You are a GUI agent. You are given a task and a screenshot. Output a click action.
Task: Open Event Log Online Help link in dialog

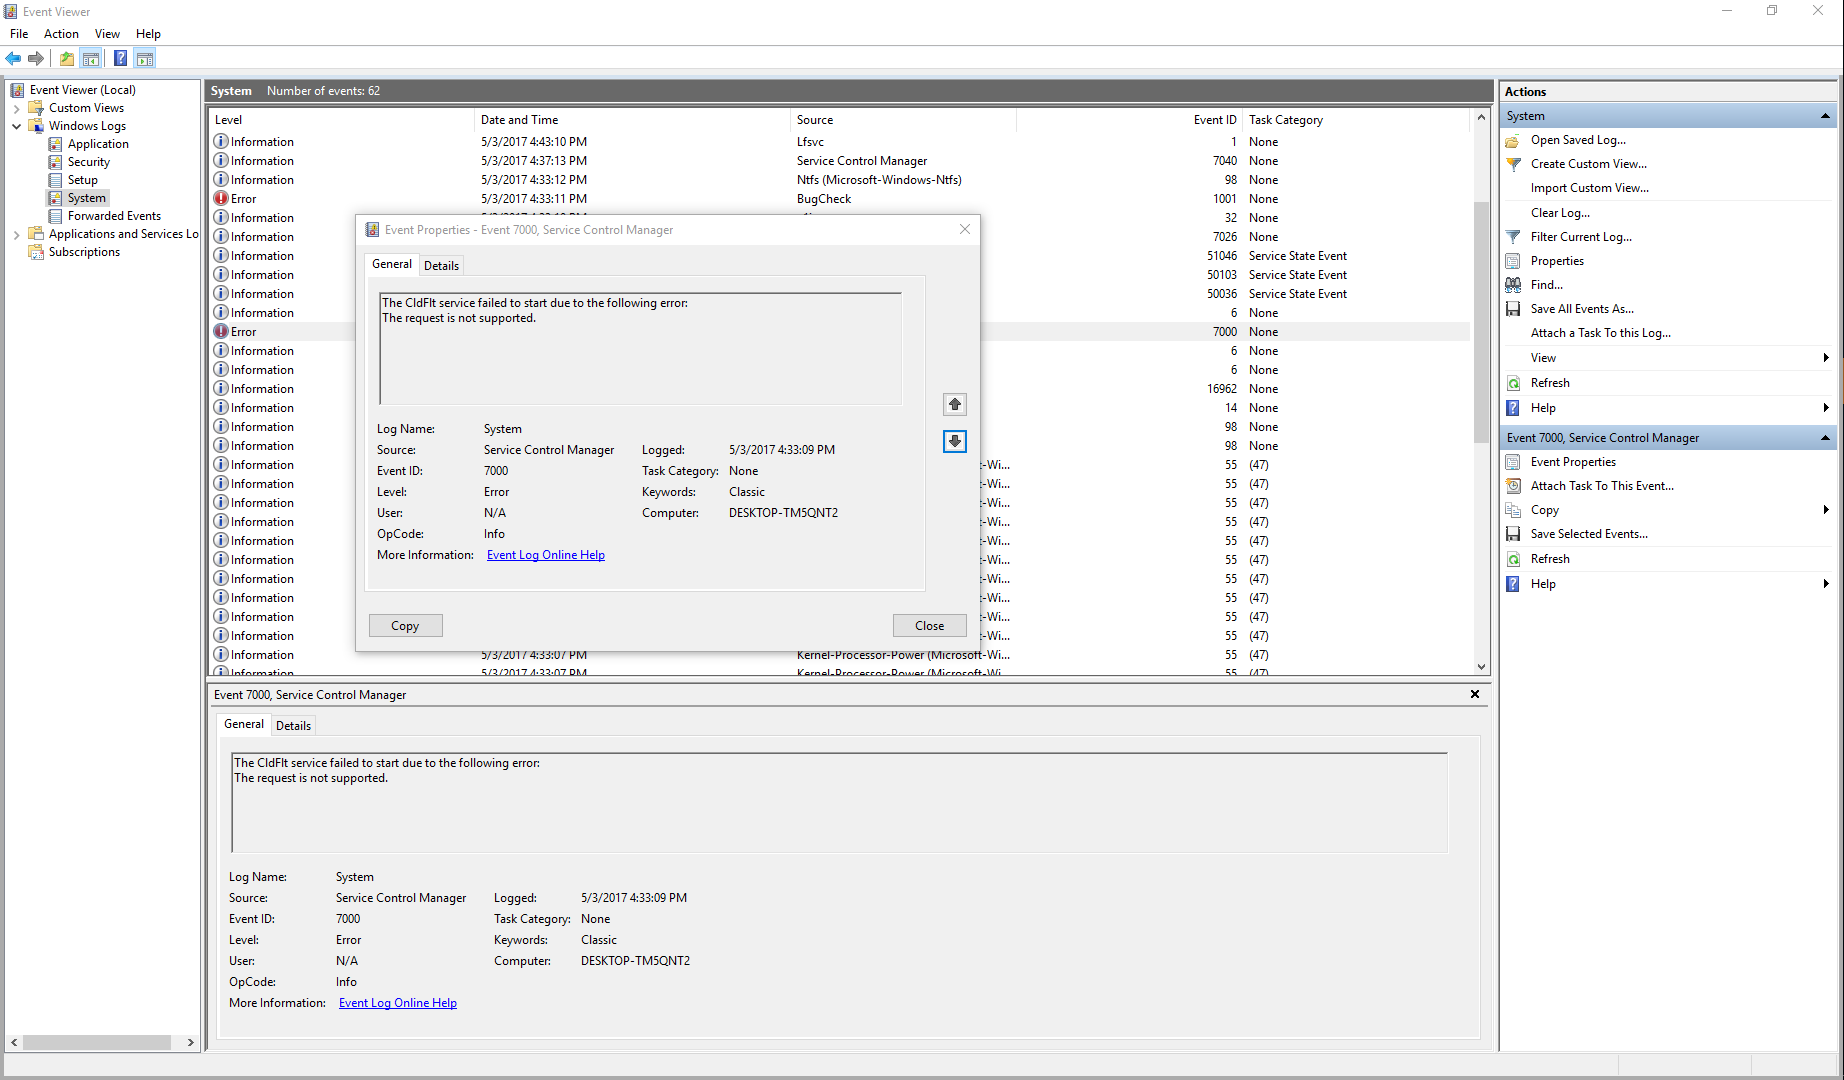546,555
